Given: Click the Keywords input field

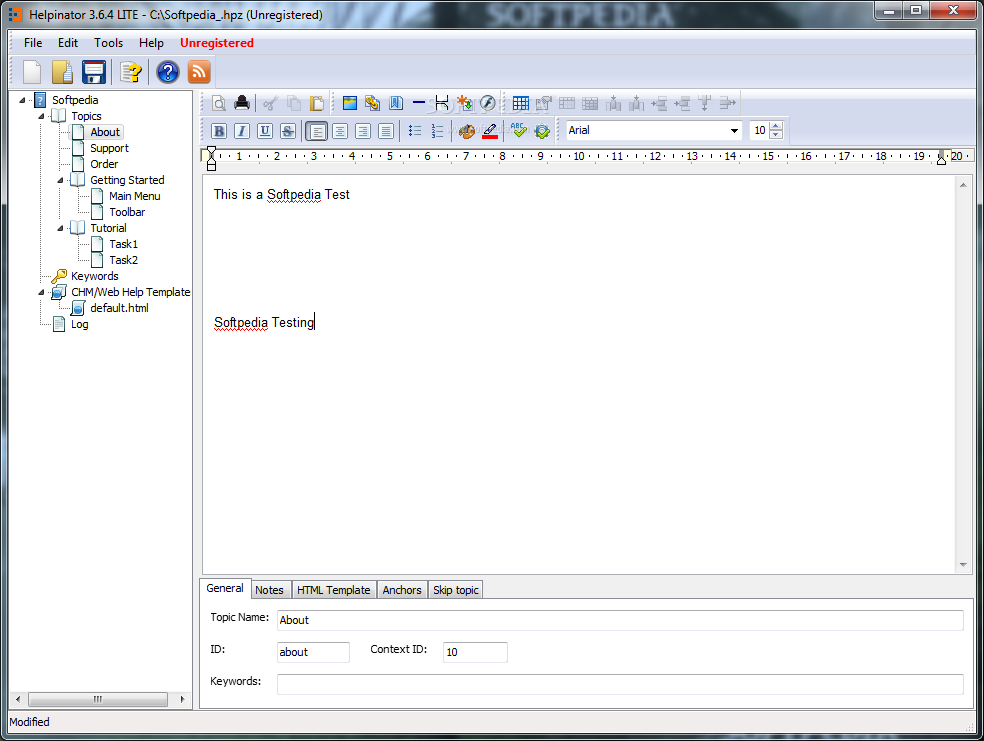Looking at the screenshot, I should [620, 684].
